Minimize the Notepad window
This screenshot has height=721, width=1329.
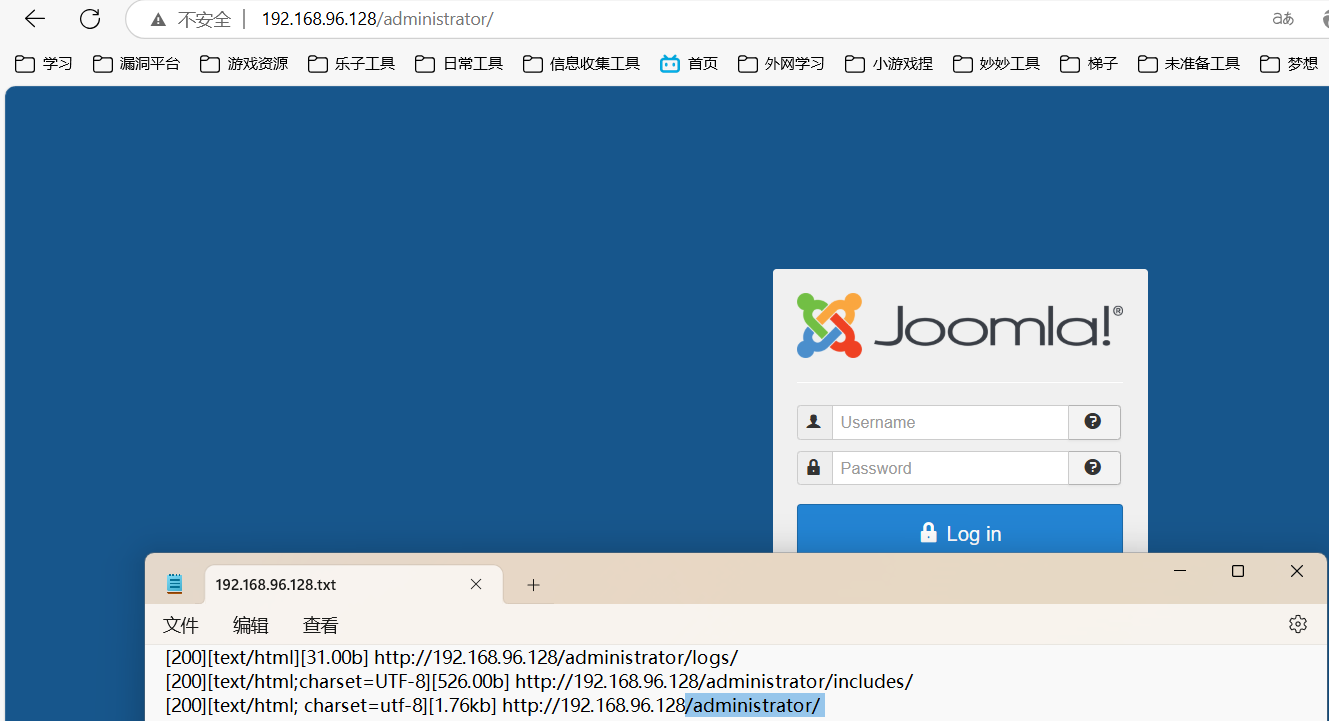pyautogui.click(x=1180, y=571)
